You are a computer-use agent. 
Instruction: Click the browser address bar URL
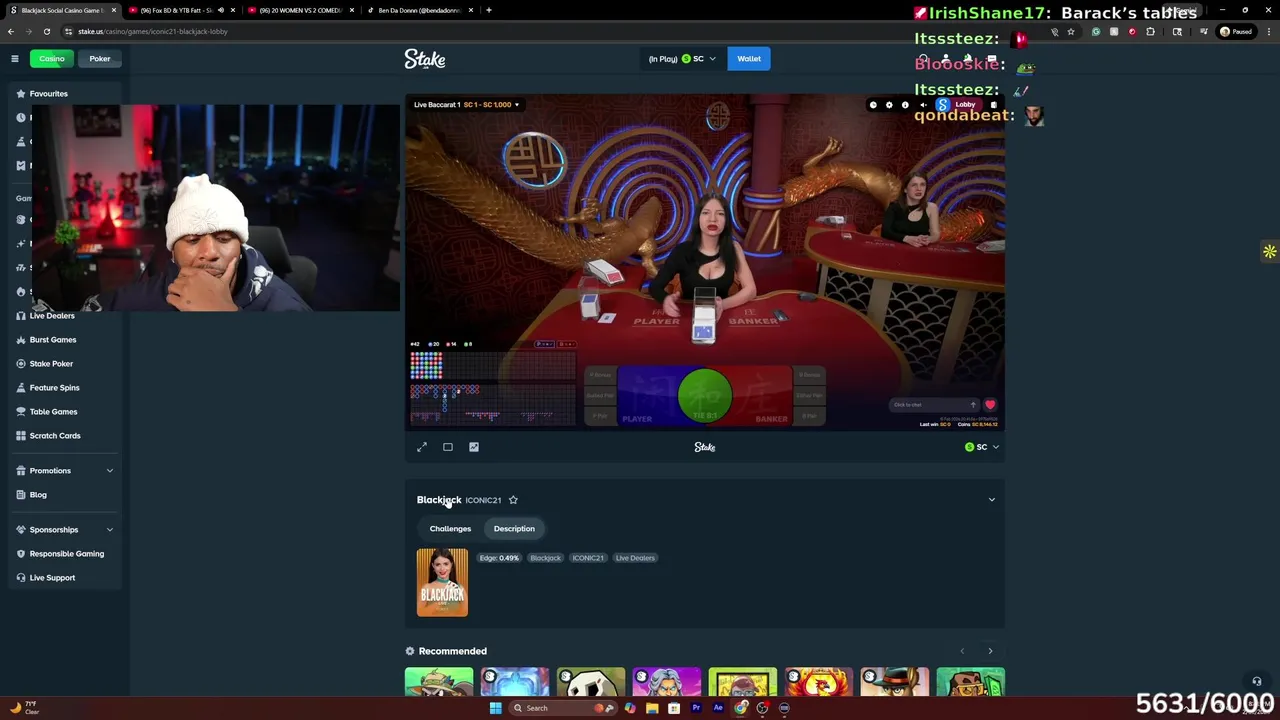point(153,31)
